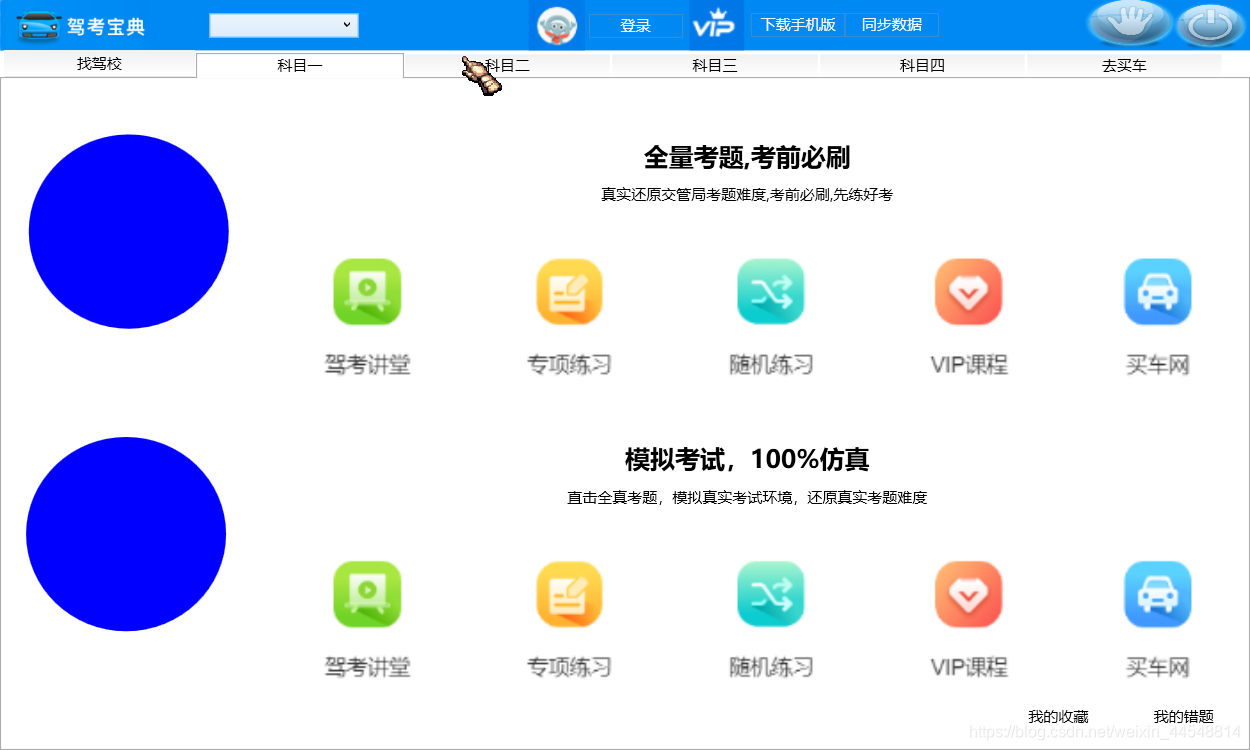Click the power round button
This screenshot has width=1250, height=750.
[x=1210, y=25]
